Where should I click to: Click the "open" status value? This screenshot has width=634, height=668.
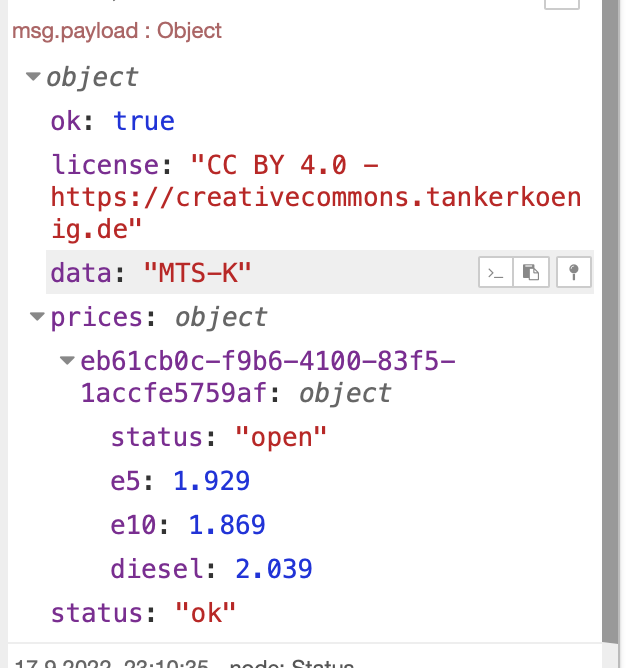280,437
